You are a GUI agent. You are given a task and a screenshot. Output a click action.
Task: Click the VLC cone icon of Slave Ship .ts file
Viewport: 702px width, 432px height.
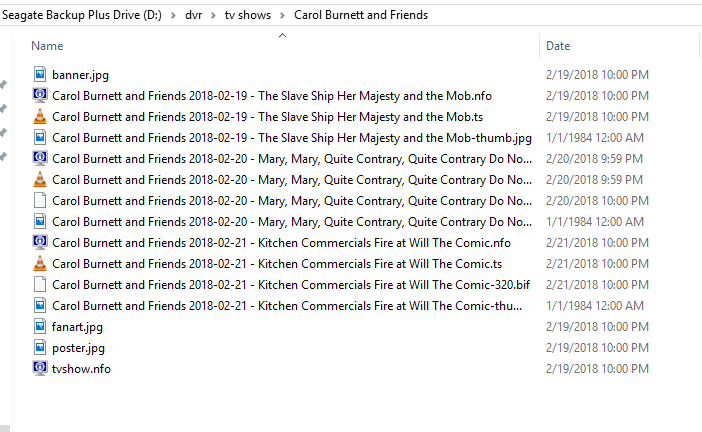pyautogui.click(x=40, y=116)
